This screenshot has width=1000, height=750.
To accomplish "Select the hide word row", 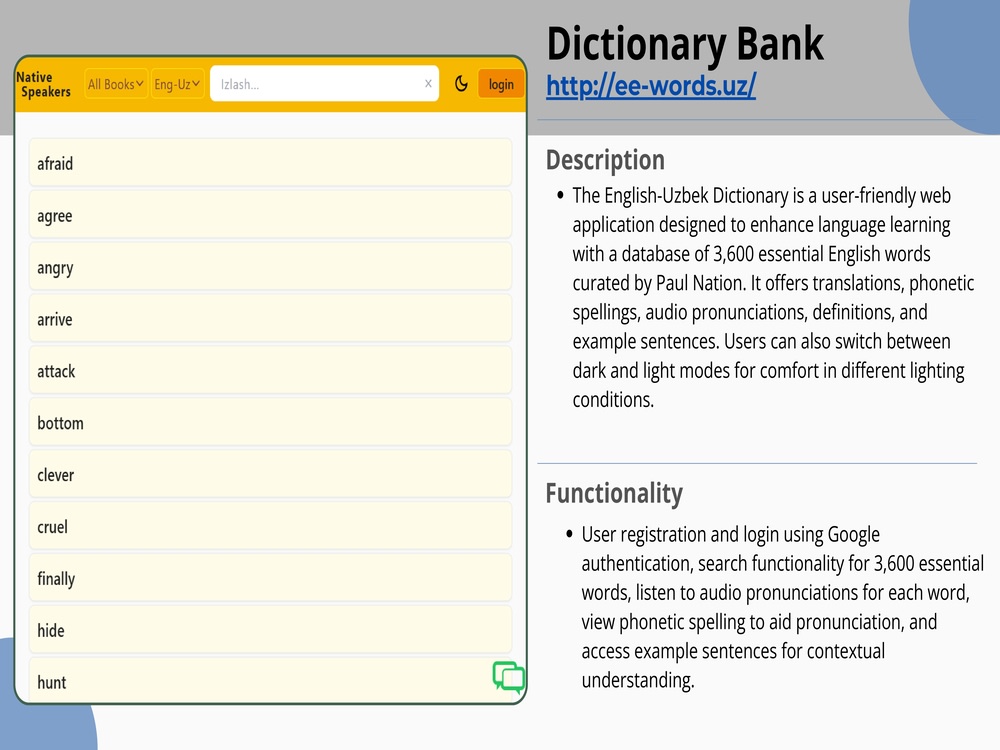I will [x=270, y=630].
